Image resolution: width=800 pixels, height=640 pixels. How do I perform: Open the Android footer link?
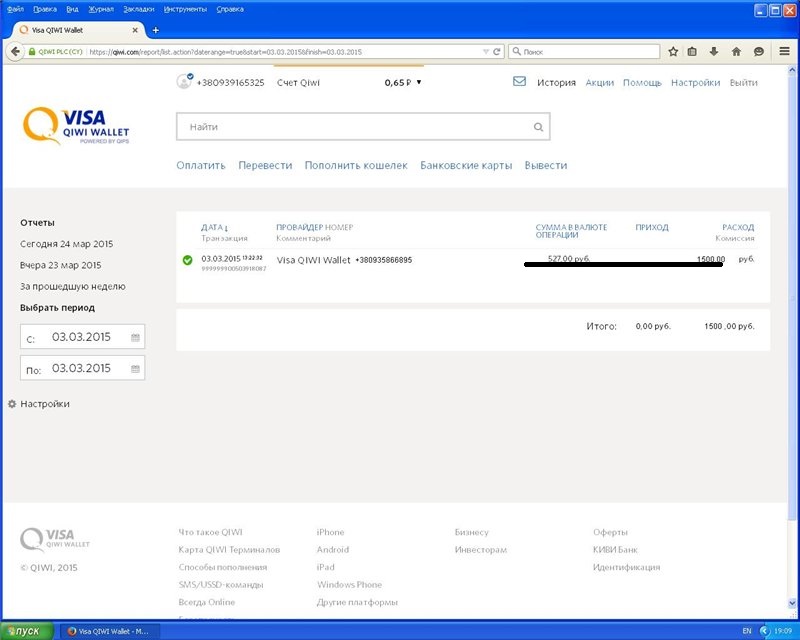coord(333,550)
